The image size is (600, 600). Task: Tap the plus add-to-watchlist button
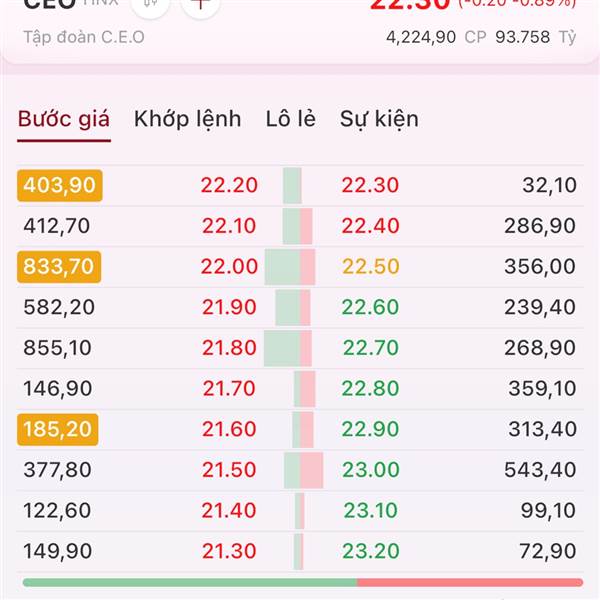click(200, 5)
